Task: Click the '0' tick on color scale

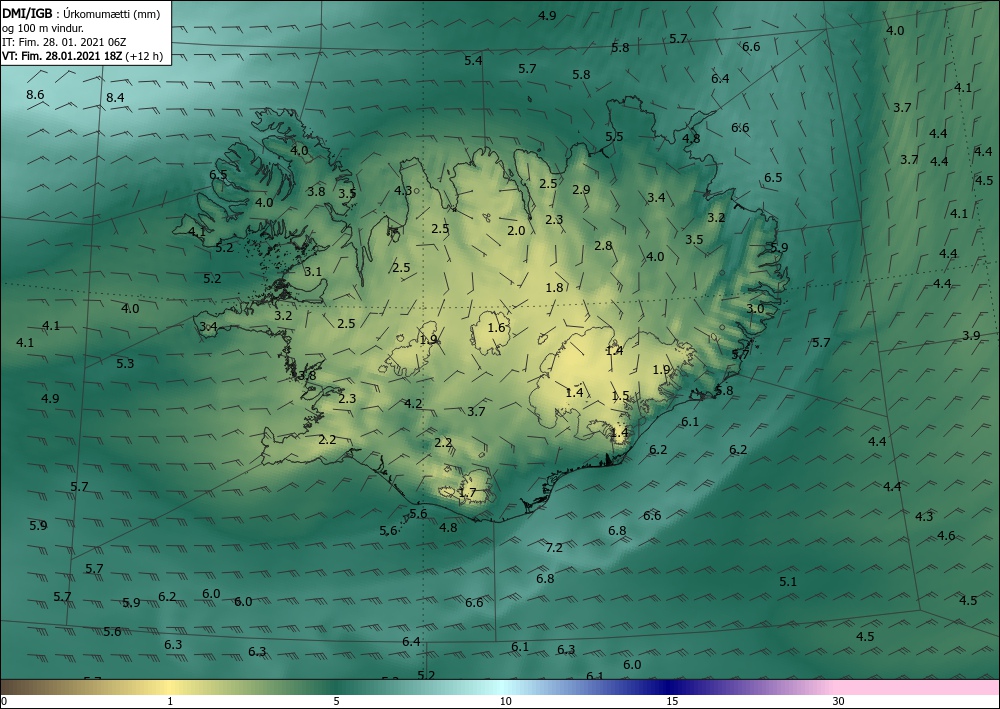Action: coord(4,701)
